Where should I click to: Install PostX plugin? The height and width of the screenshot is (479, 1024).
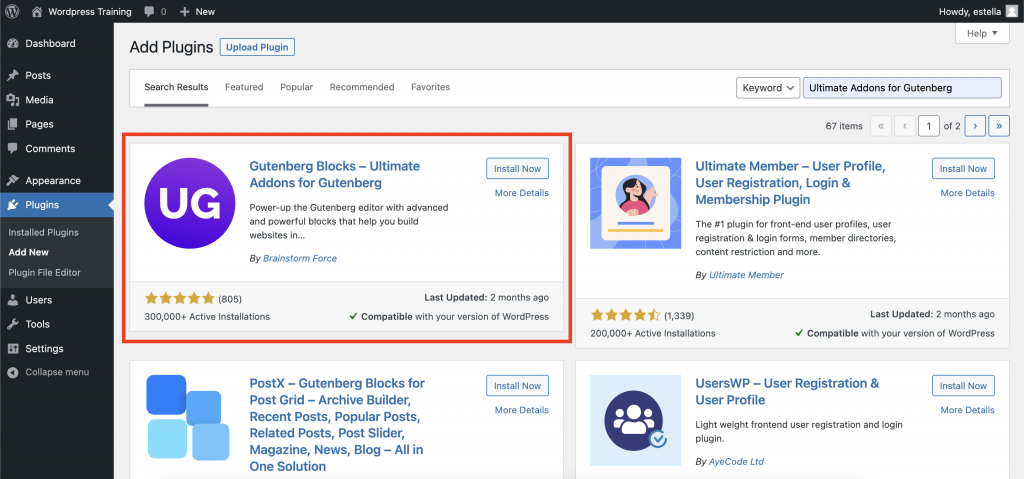click(x=517, y=386)
